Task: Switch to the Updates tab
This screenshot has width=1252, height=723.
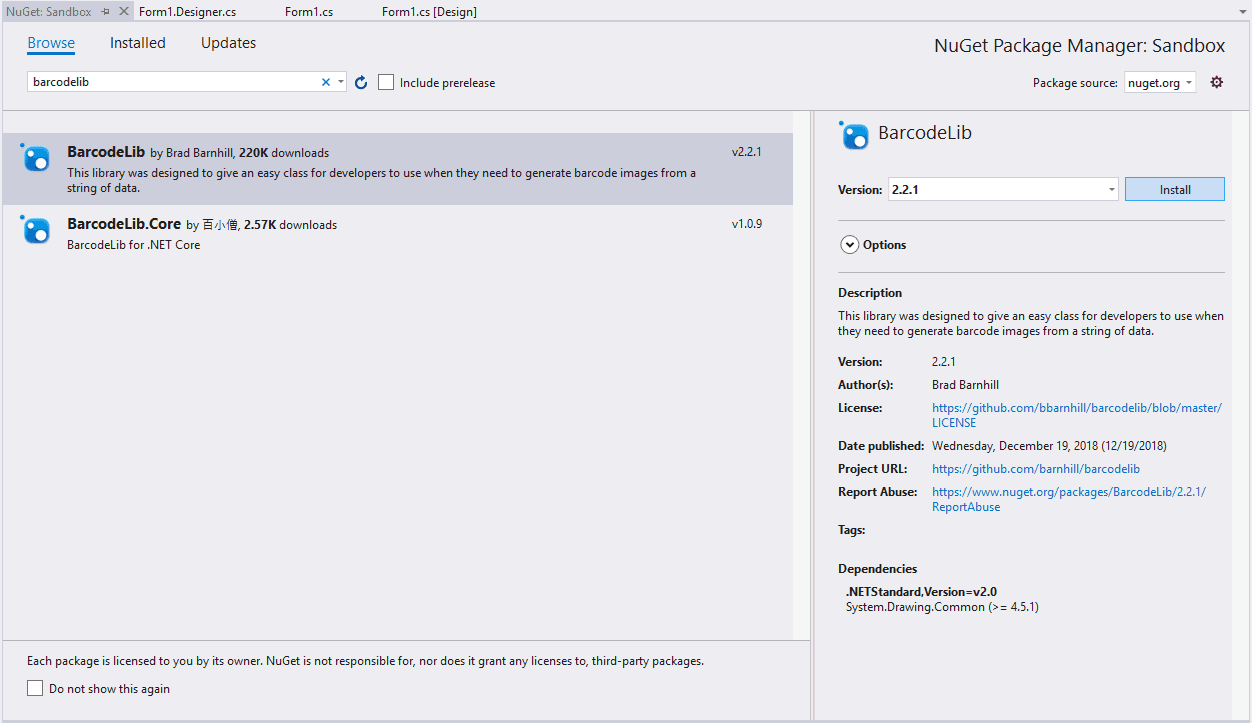Action: pos(228,43)
